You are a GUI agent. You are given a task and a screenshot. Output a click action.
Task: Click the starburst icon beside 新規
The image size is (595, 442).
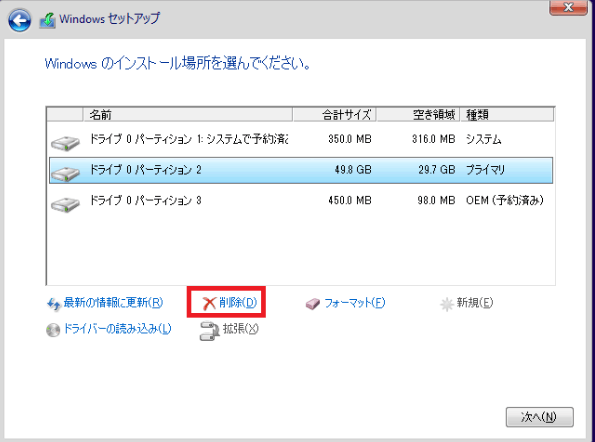[x=447, y=304]
